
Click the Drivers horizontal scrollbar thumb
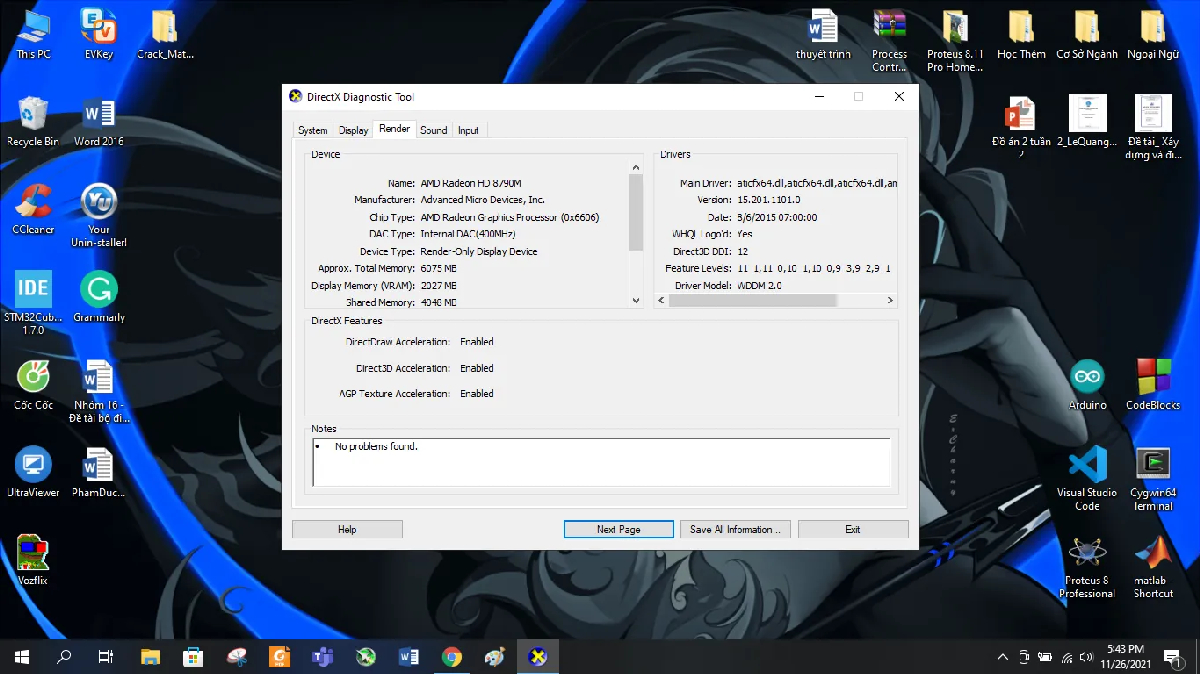[x=751, y=300]
